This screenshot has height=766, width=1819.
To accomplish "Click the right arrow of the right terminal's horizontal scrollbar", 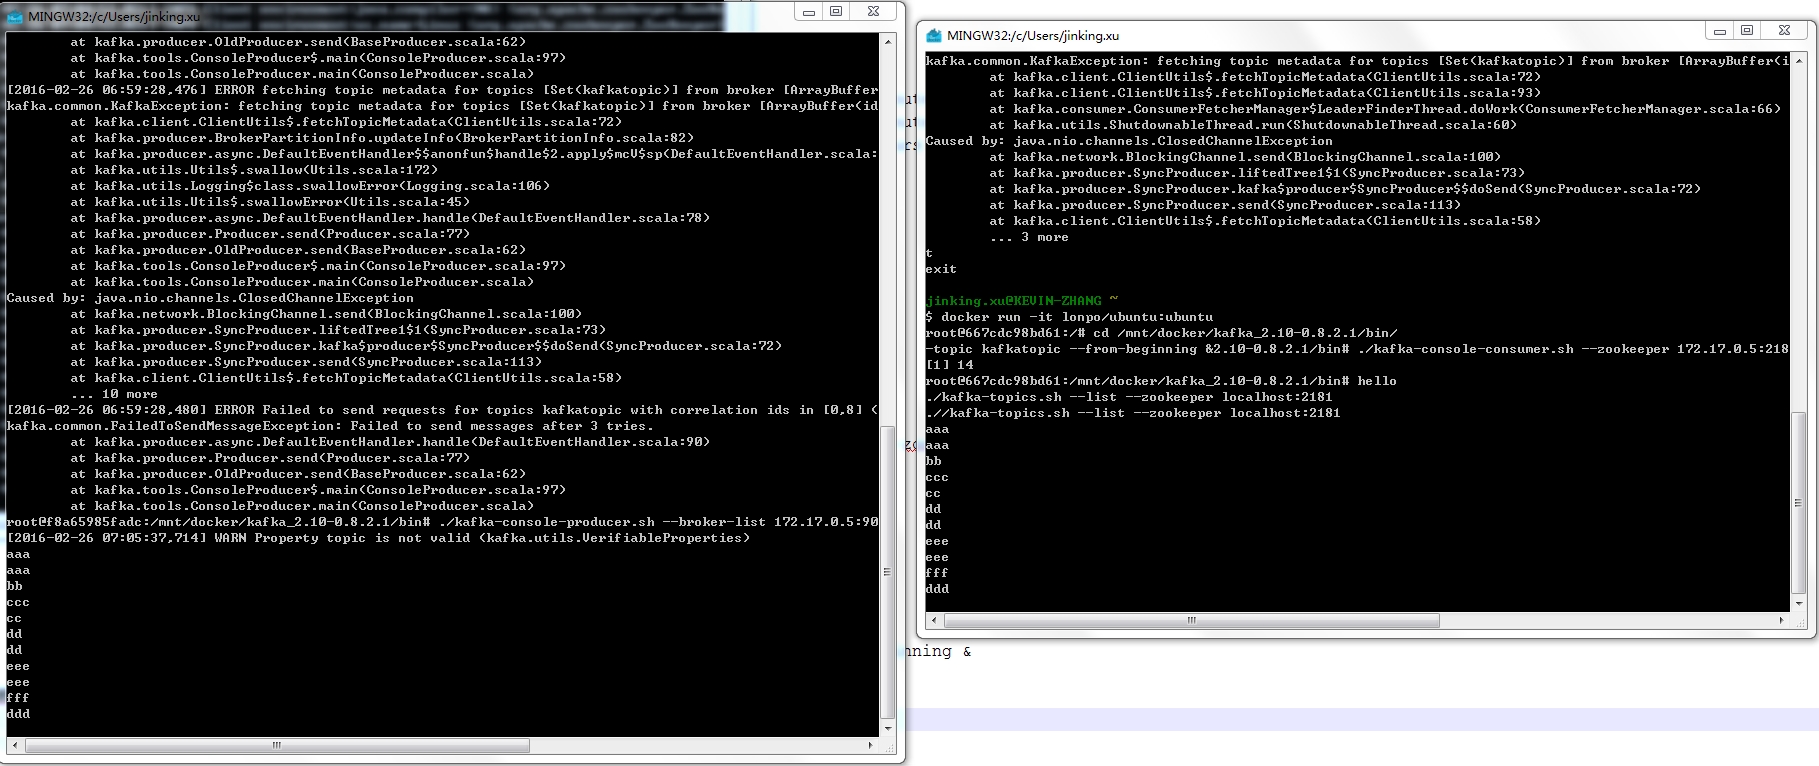I will coord(1782,621).
